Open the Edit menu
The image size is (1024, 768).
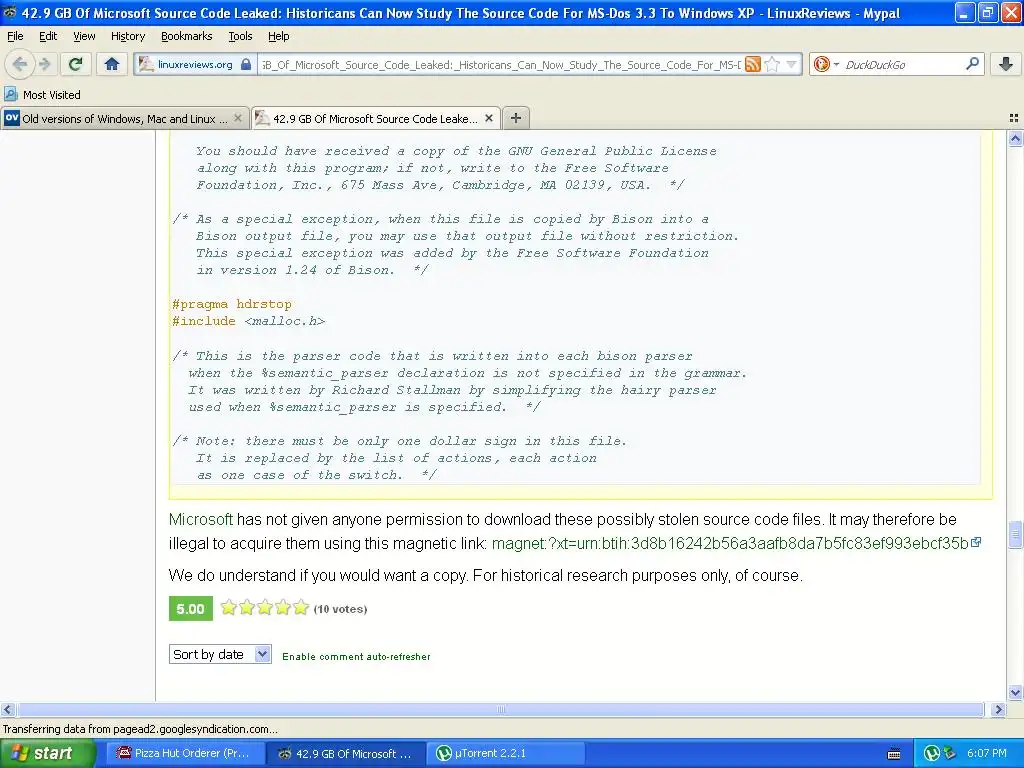tap(48, 36)
